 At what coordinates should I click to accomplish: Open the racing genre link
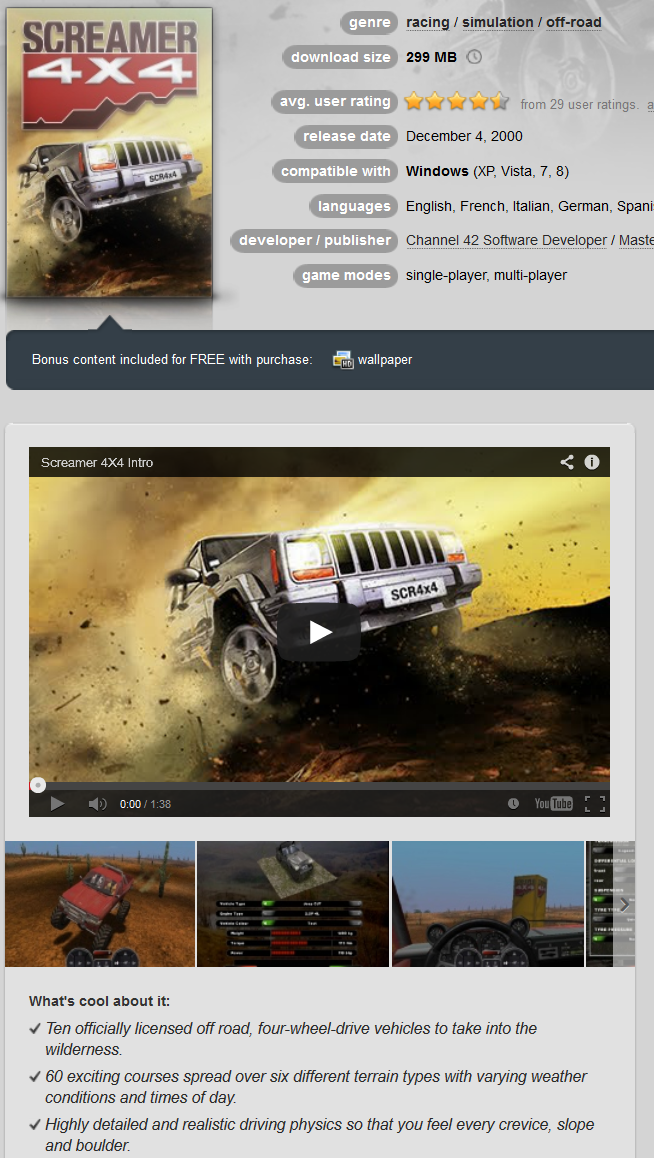pyautogui.click(x=427, y=22)
